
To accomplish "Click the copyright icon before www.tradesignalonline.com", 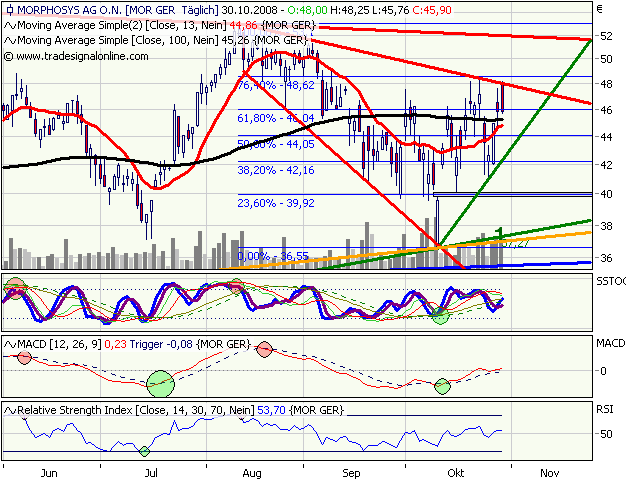I will [9, 56].
